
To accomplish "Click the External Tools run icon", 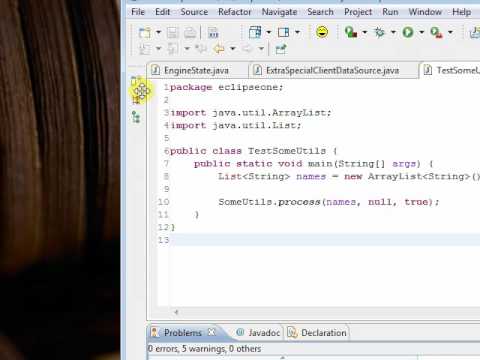I will click(x=437, y=33).
